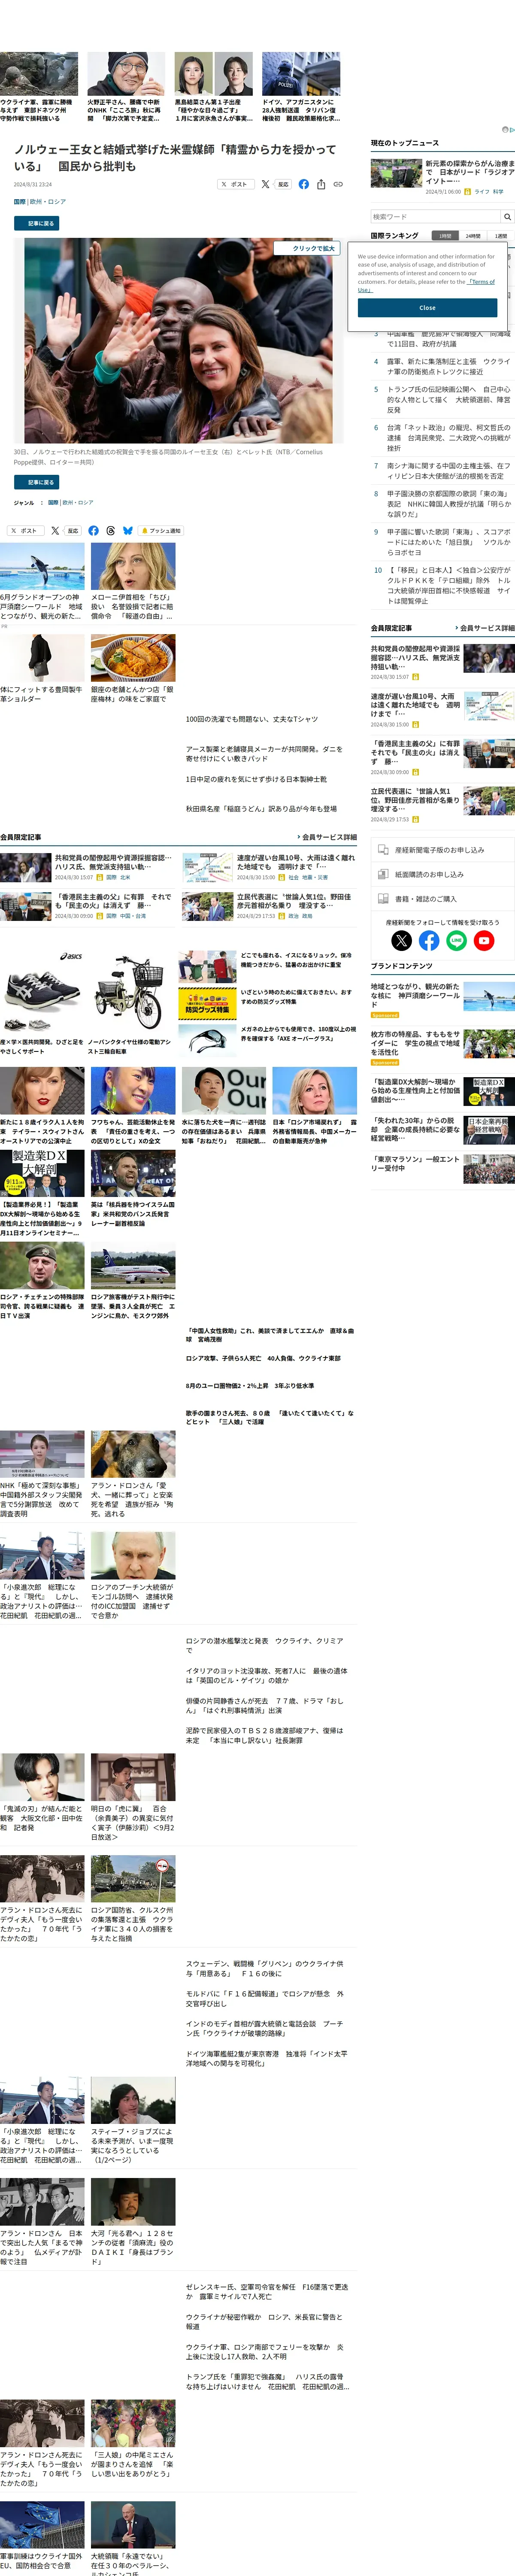Share the article on Facebook from the headline bar
515x2576 pixels.
pyautogui.click(x=303, y=184)
